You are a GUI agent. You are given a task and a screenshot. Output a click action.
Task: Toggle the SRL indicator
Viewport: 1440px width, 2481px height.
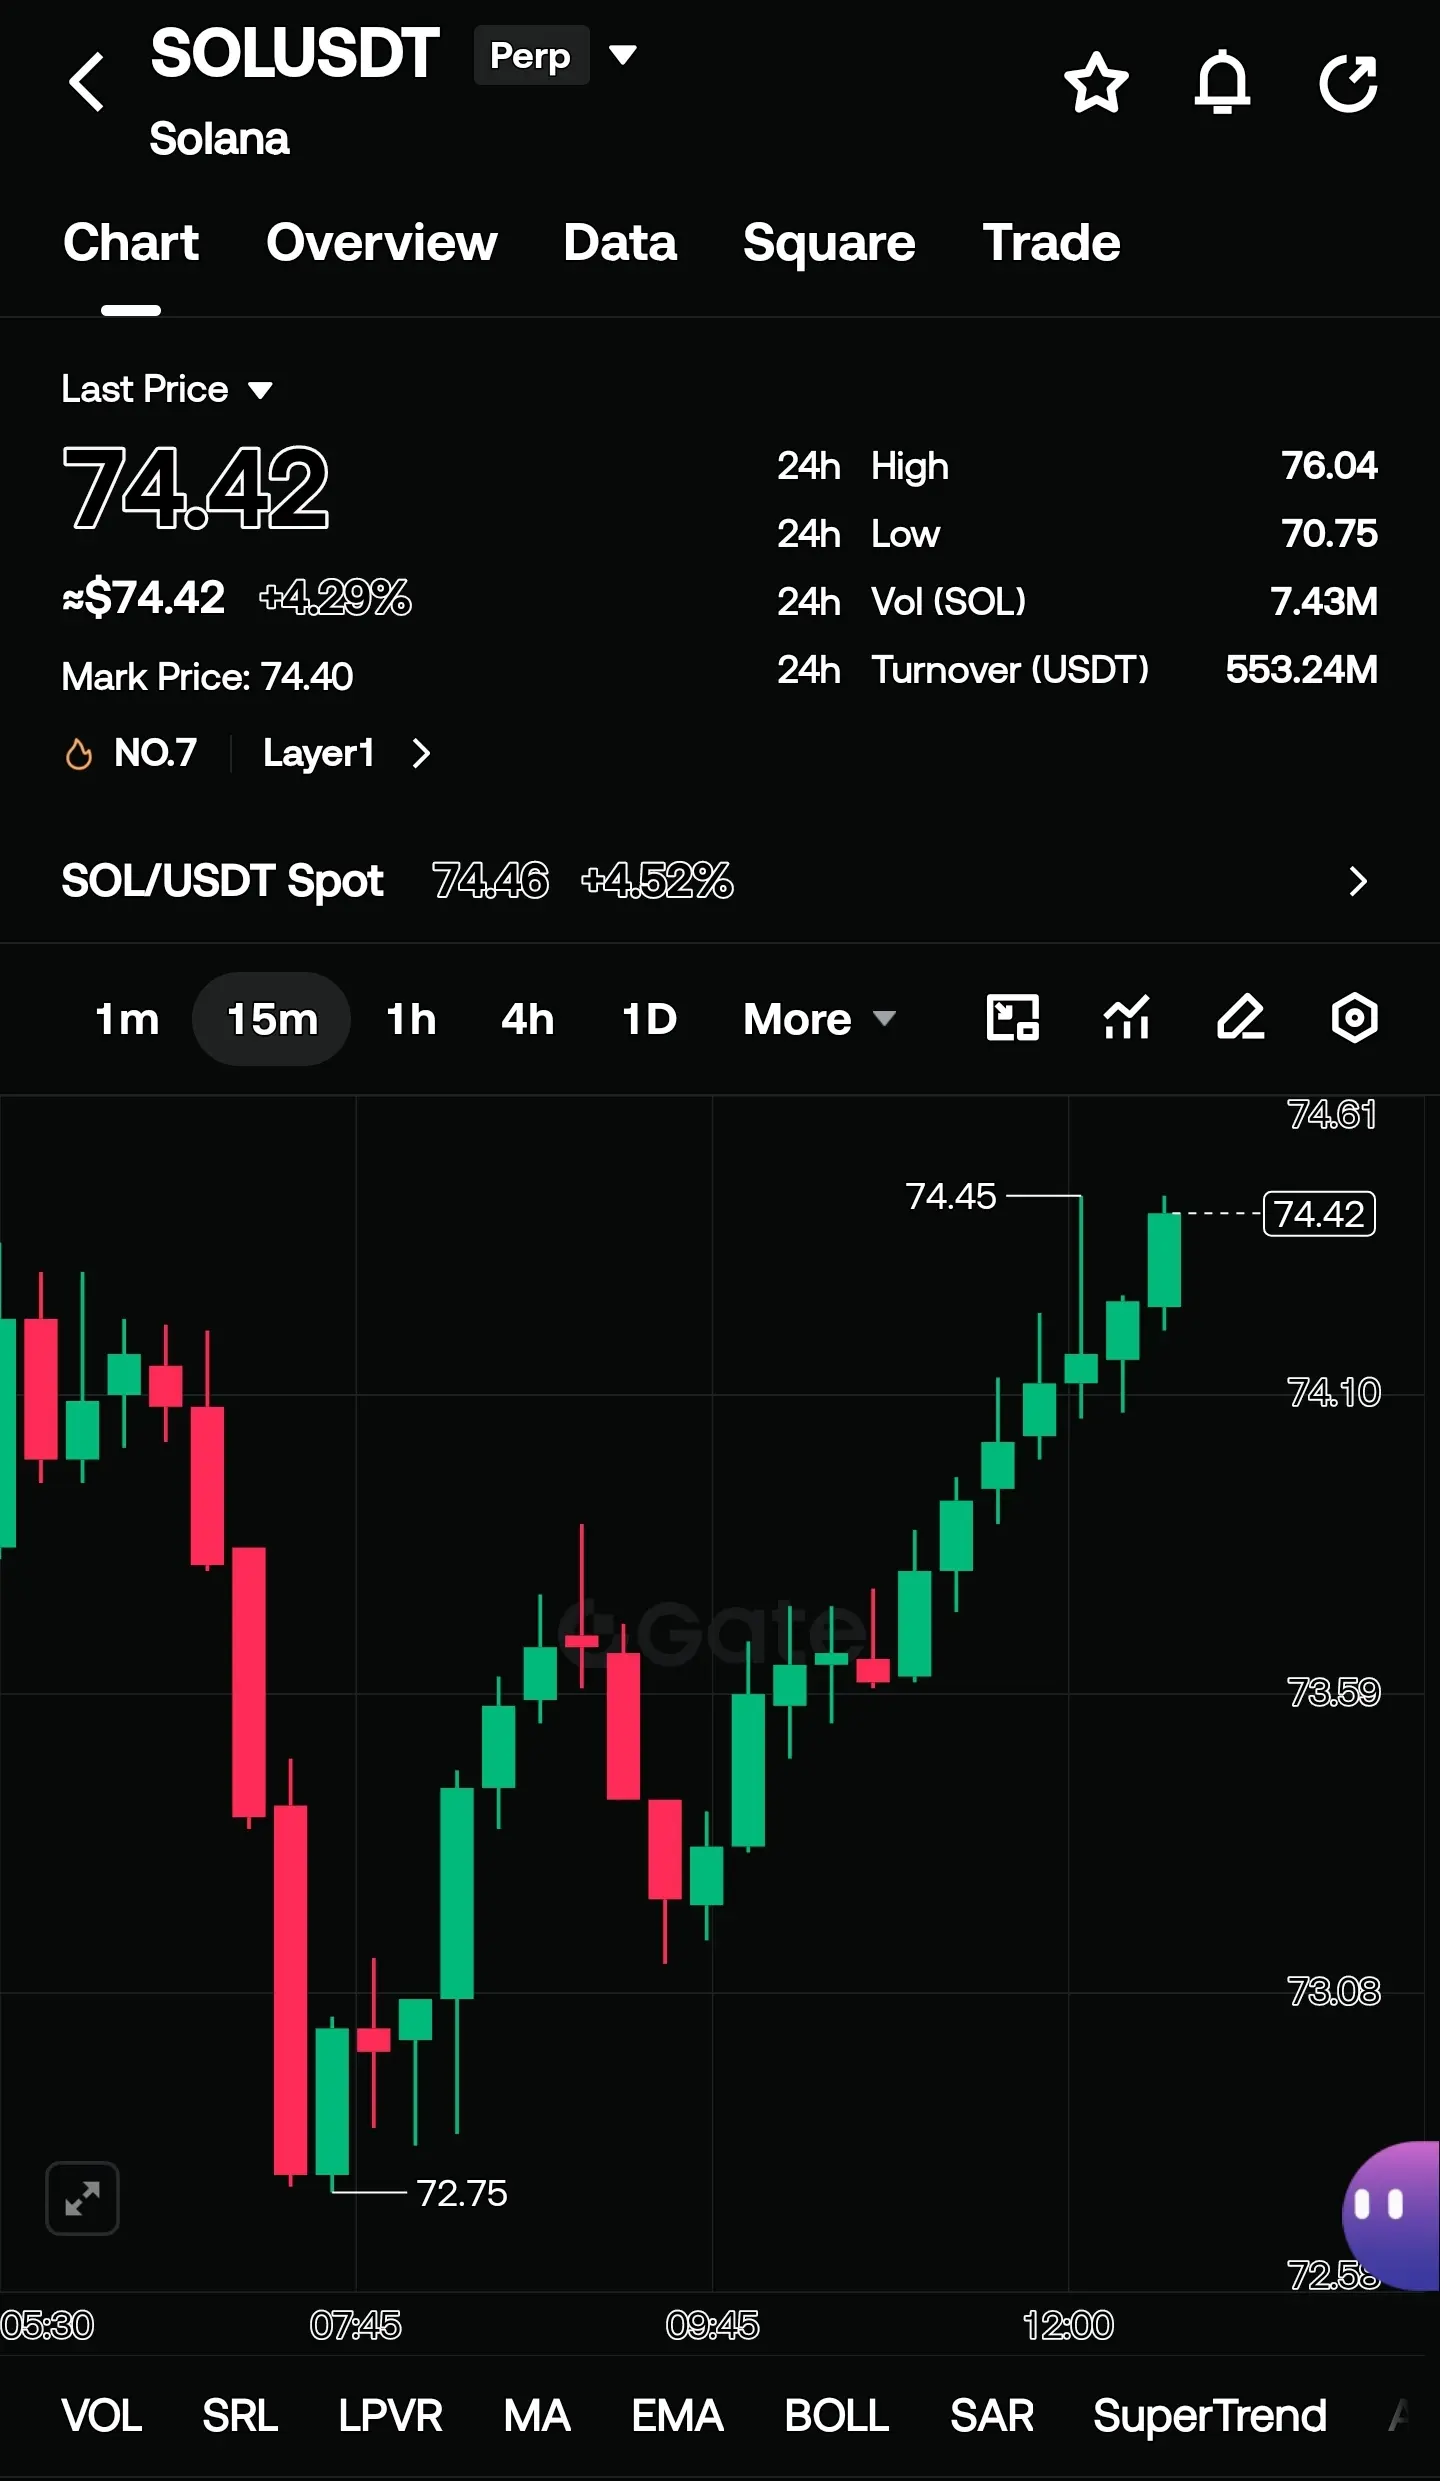click(240, 2416)
